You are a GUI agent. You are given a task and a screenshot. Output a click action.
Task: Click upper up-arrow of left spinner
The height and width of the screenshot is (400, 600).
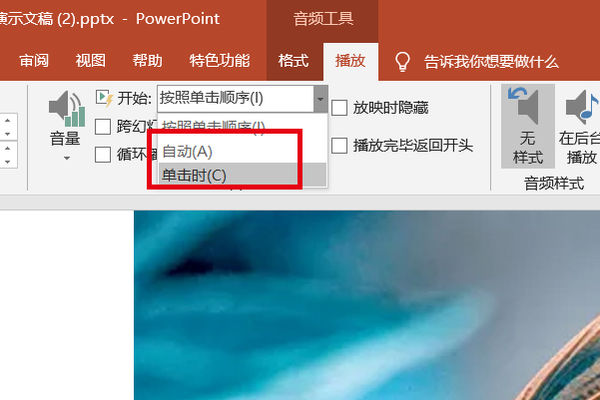pyautogui.click(x=8, y=120)
